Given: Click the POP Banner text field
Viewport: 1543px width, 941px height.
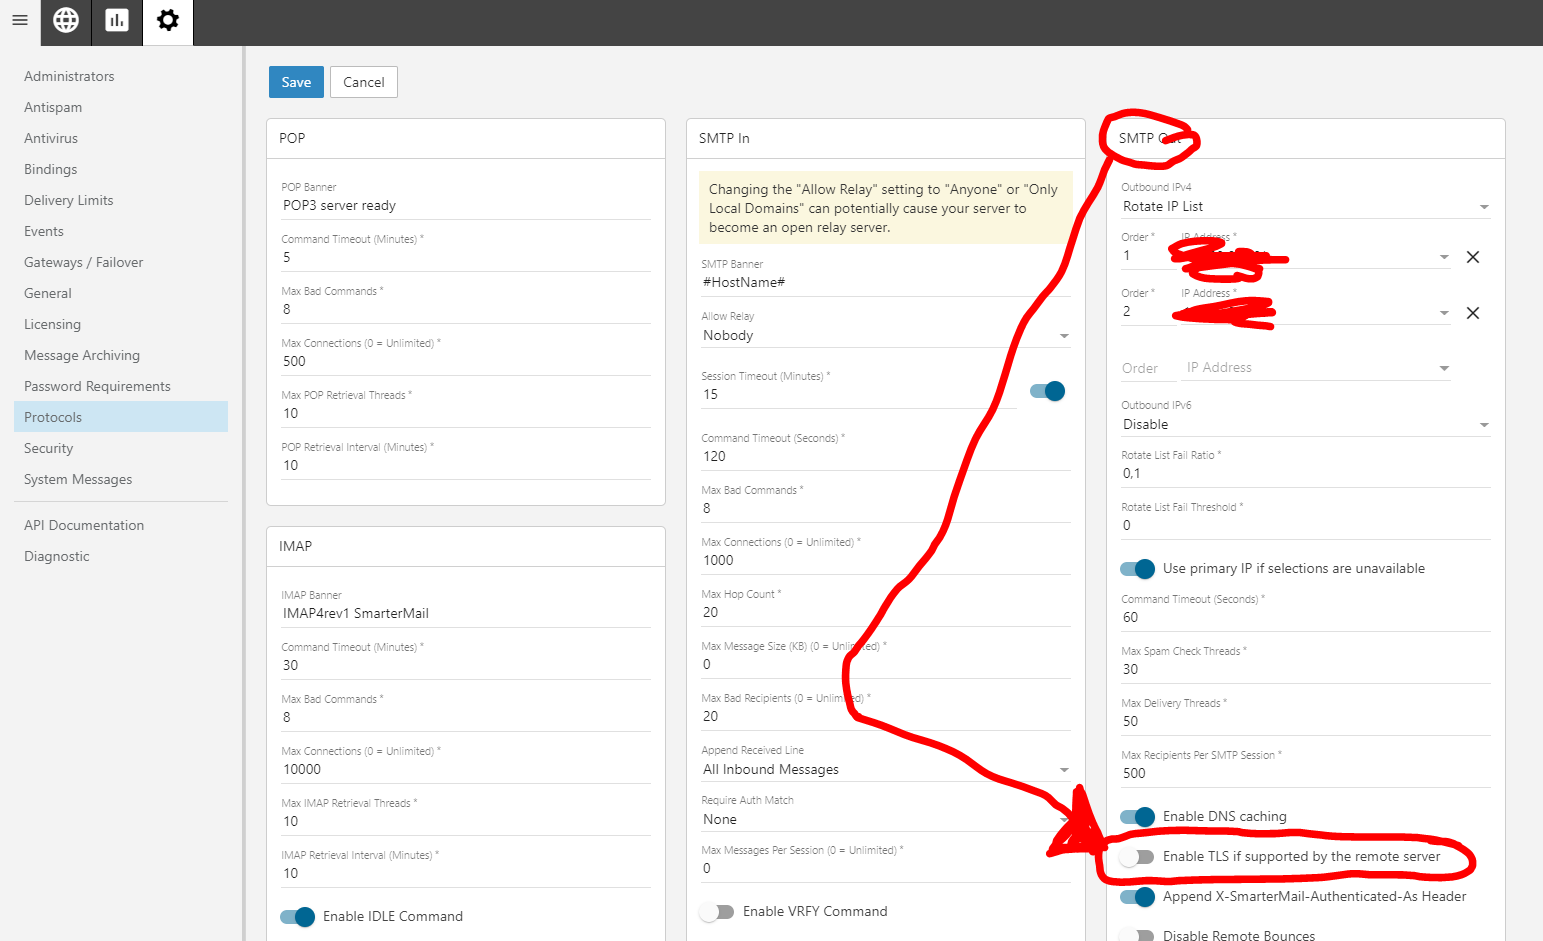Looking at the screenshot, I should (x=465, y=206).
